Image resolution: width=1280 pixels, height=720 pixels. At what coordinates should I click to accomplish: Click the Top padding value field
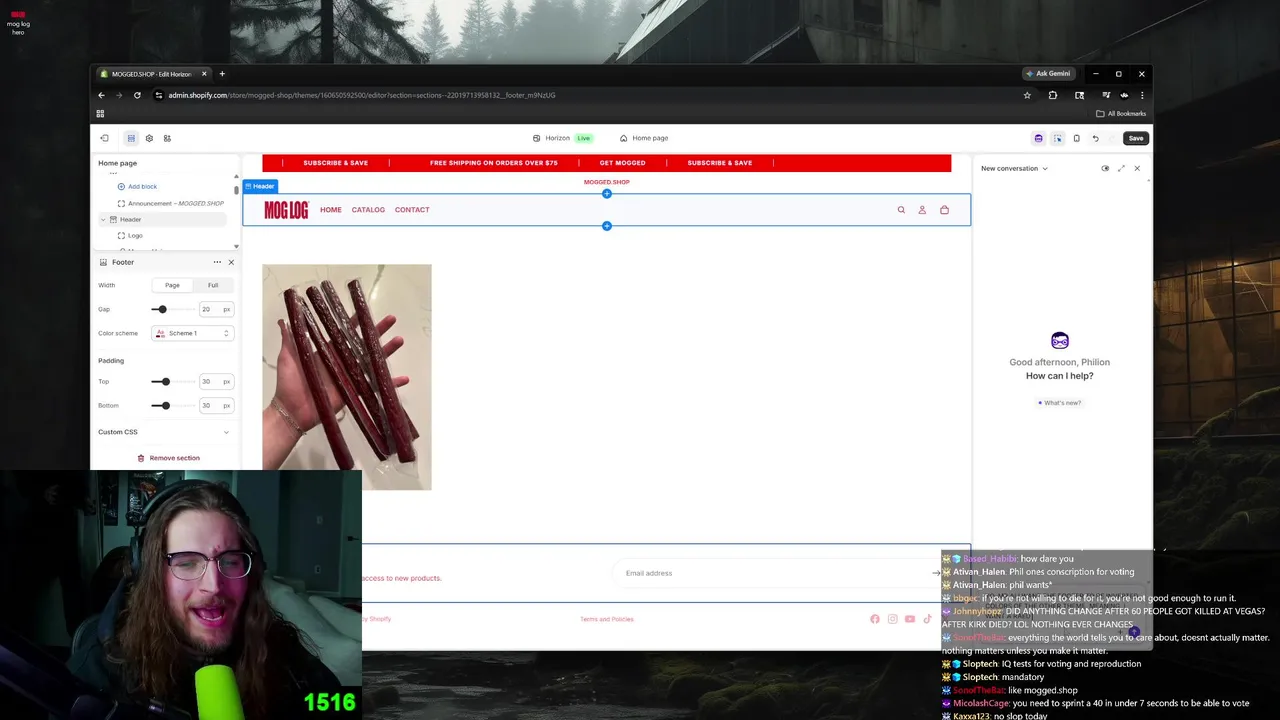click(x=214, y=381)
